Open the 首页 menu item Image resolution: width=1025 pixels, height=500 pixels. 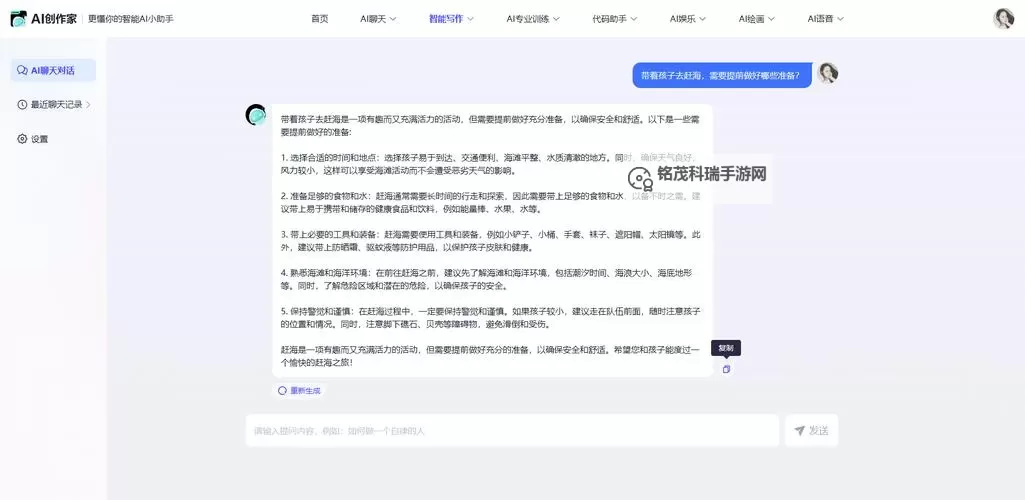[x=320, y=19]
